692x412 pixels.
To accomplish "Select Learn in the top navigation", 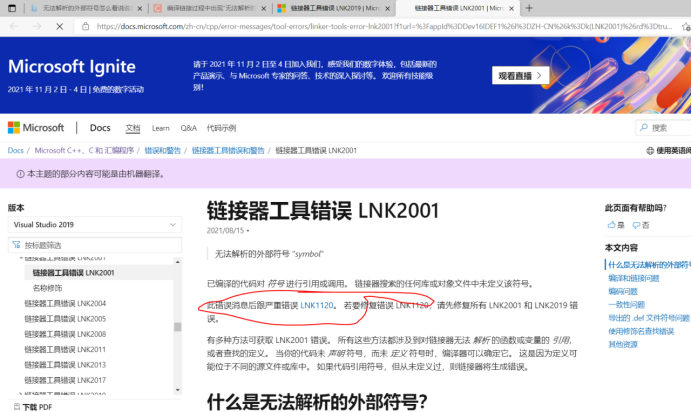I will pyautogui.click(x=160, y=128).
